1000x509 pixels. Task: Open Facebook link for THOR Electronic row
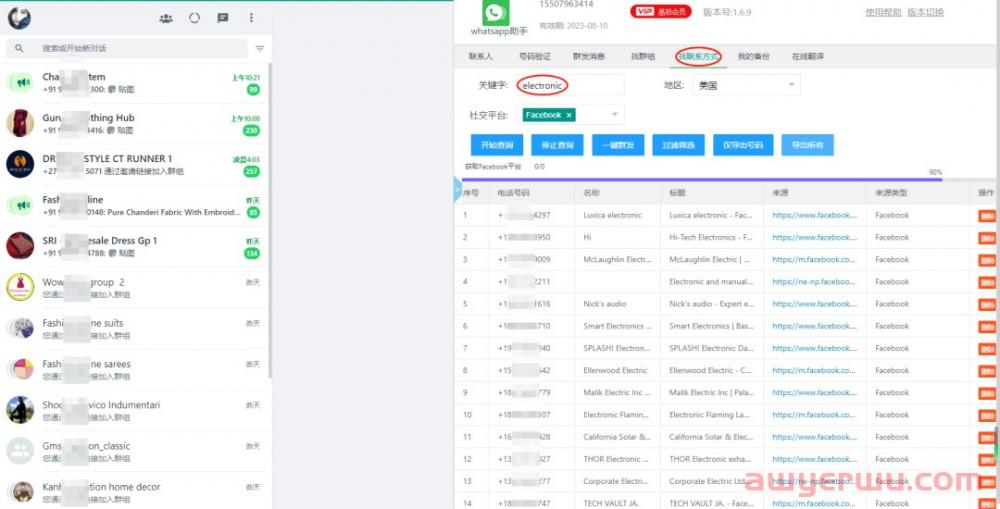click(814, 459)
